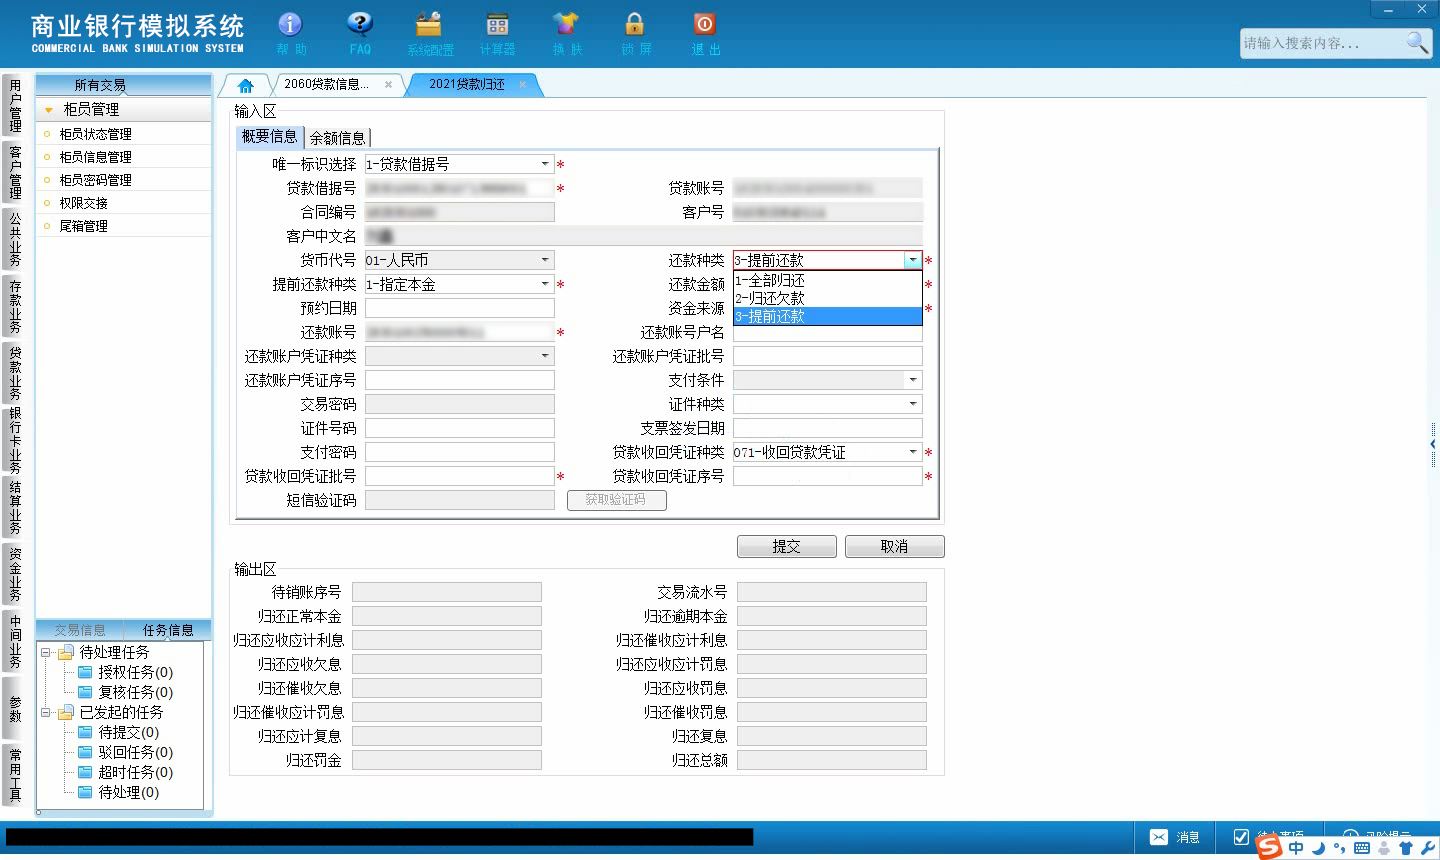Open 存款业务 side tab
Image resolution: width=1440 pixels, height=860 pixels.
pos(15,306)
